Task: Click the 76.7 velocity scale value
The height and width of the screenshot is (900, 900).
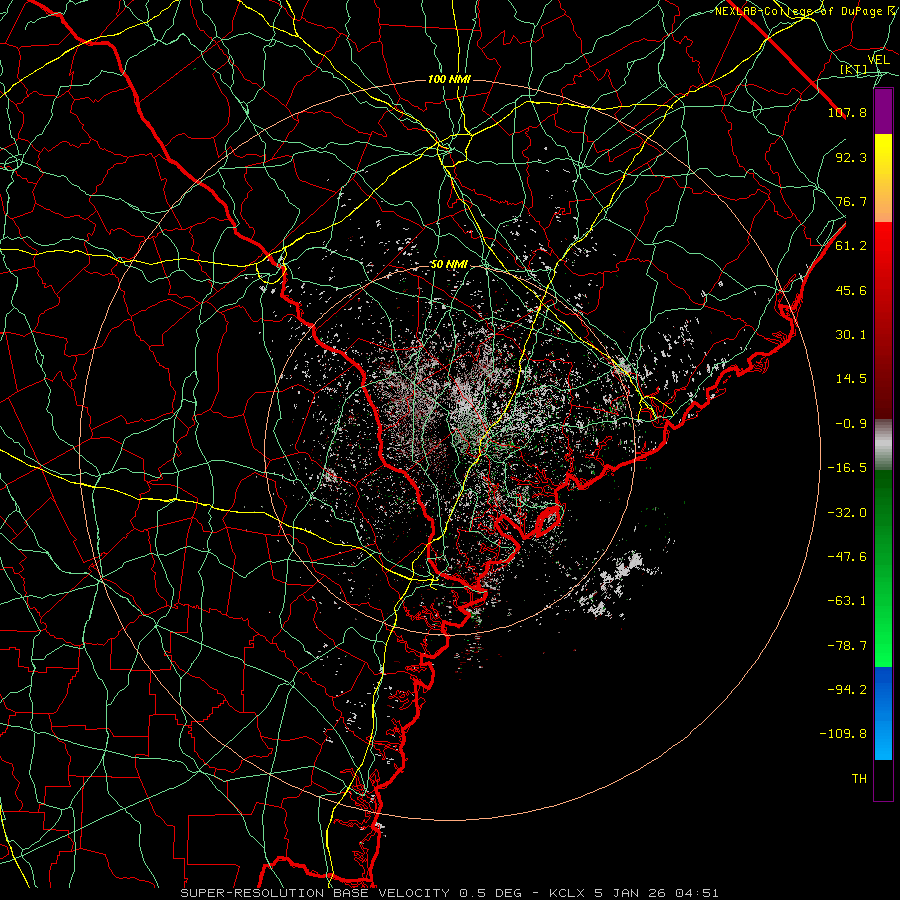Action: (x=851, y=201)
